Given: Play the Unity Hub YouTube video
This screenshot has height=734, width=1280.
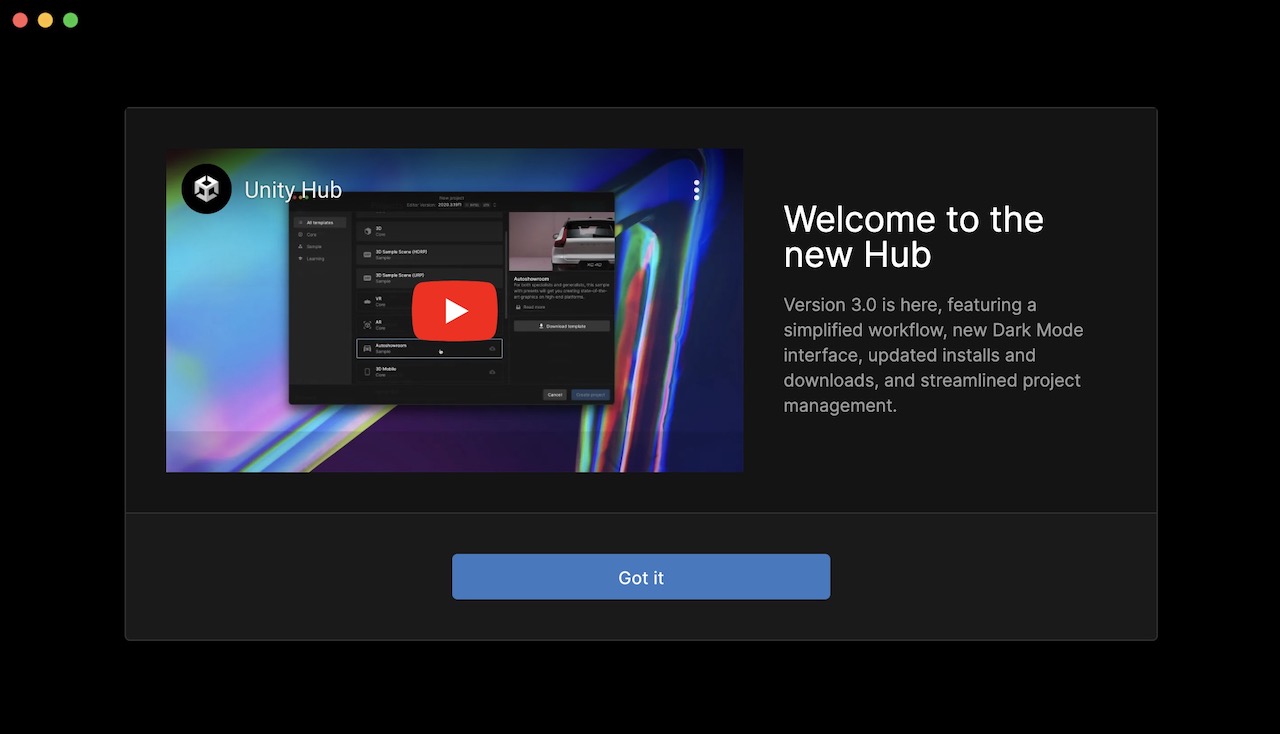Looking at the screenshot, I should coord(454,311).
